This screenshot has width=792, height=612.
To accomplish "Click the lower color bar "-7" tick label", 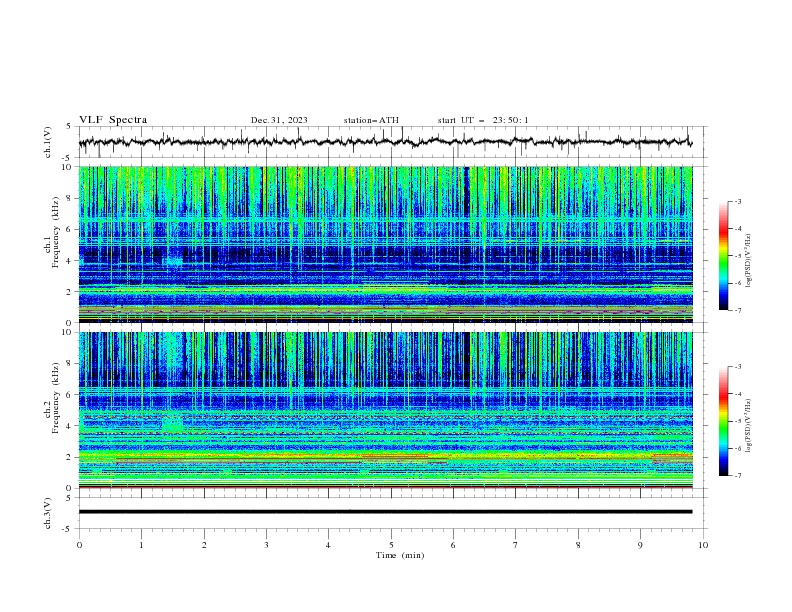I will tap(737, 475).
